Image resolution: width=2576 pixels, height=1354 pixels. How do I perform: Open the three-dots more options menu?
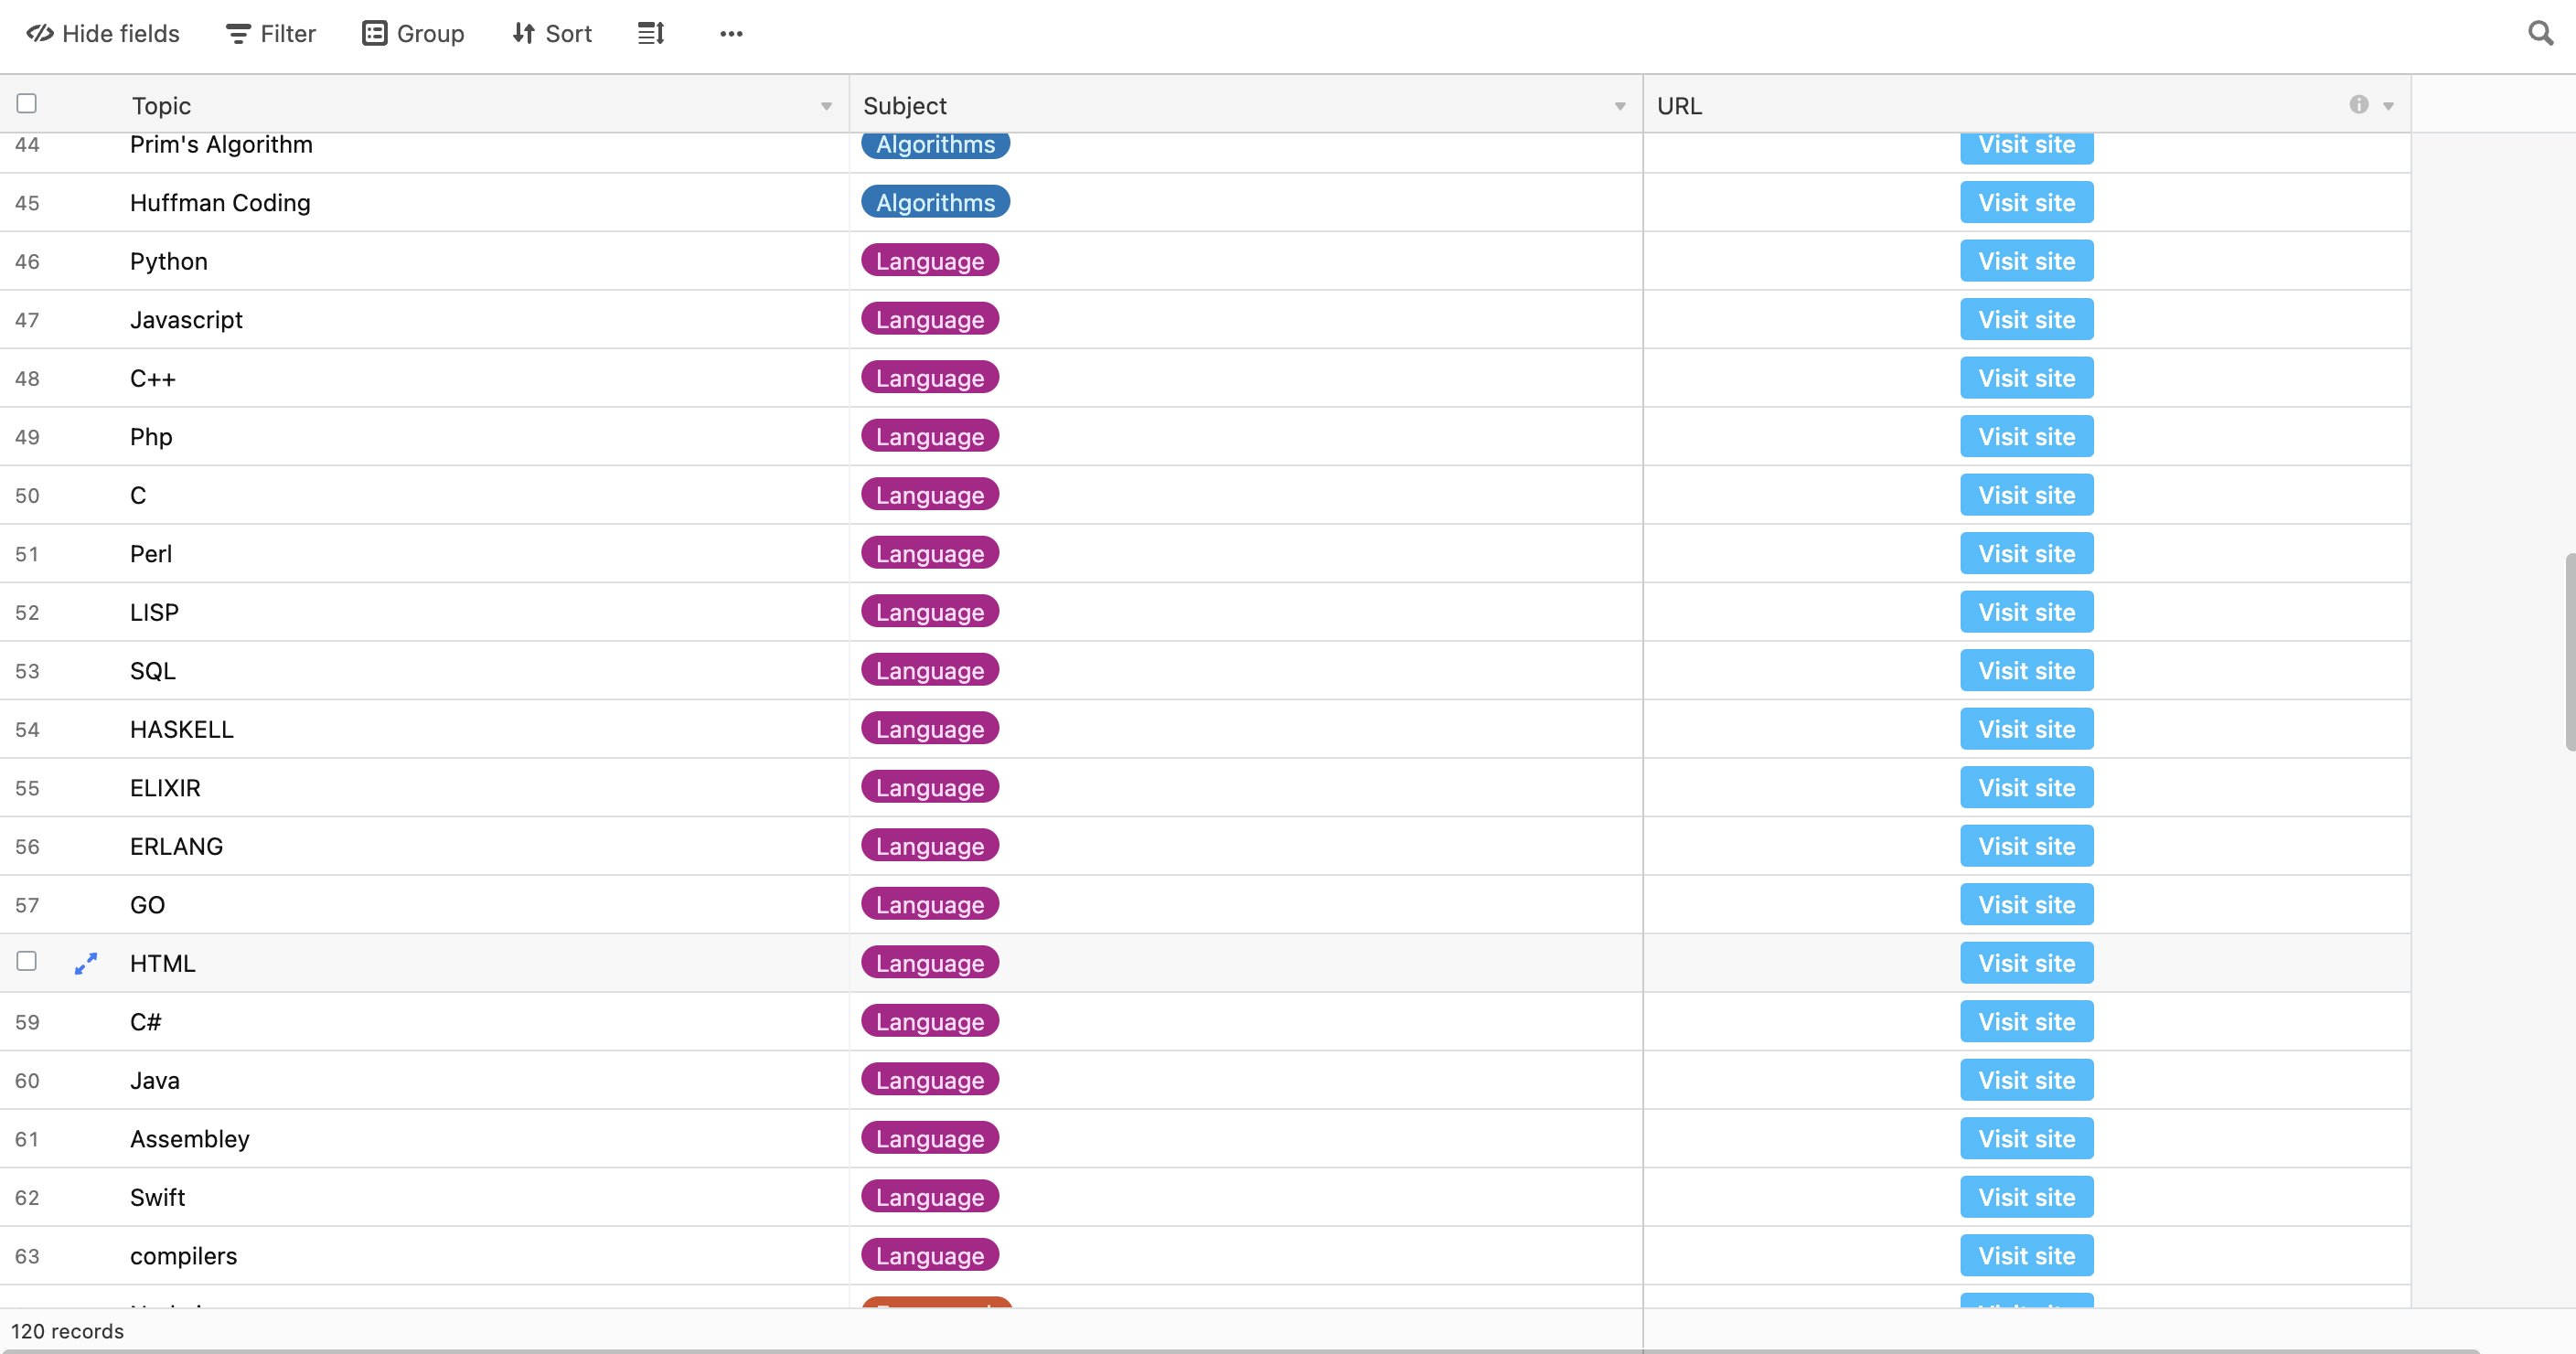coord(731,34)
